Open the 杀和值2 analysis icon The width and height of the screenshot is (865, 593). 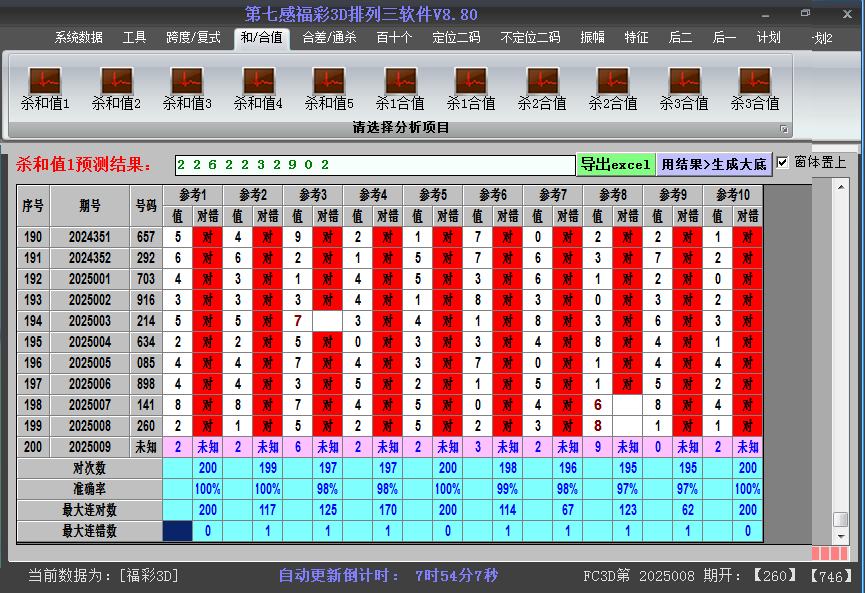[116, 88]
